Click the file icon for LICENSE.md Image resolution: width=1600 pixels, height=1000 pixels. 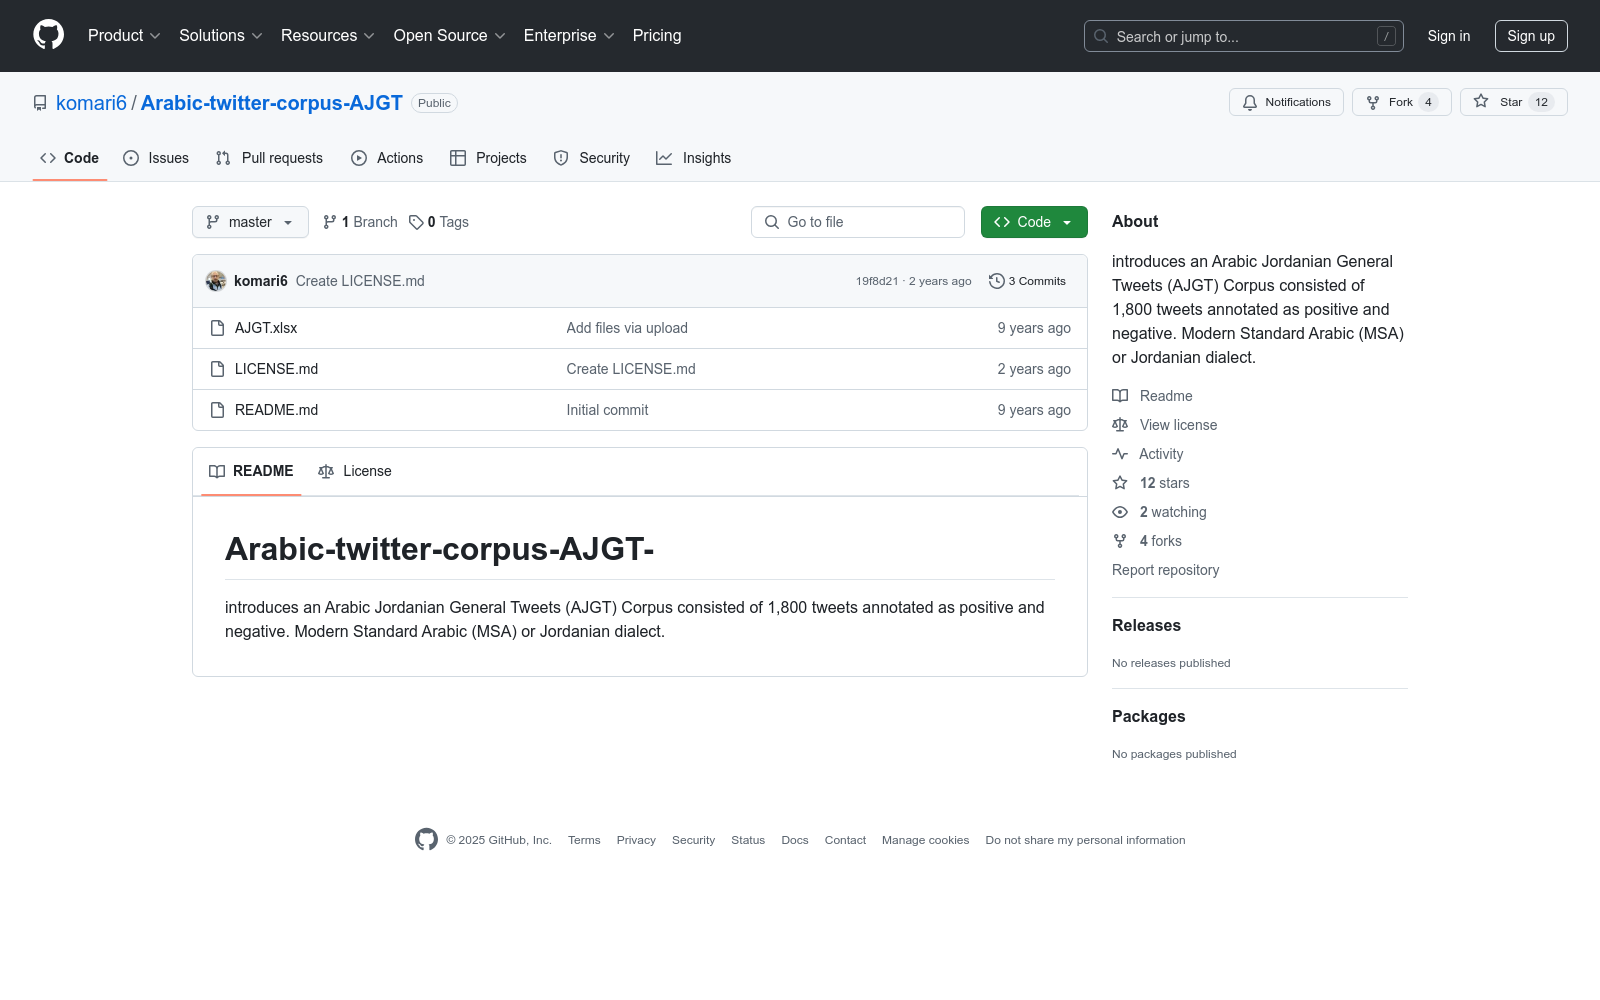[x=217, y=369]
